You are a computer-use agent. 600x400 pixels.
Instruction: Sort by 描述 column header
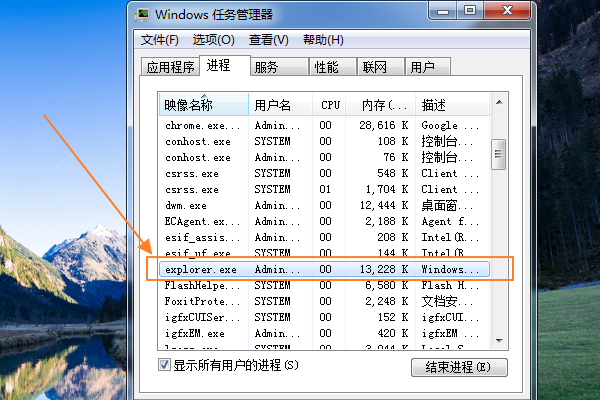(452, 104)
